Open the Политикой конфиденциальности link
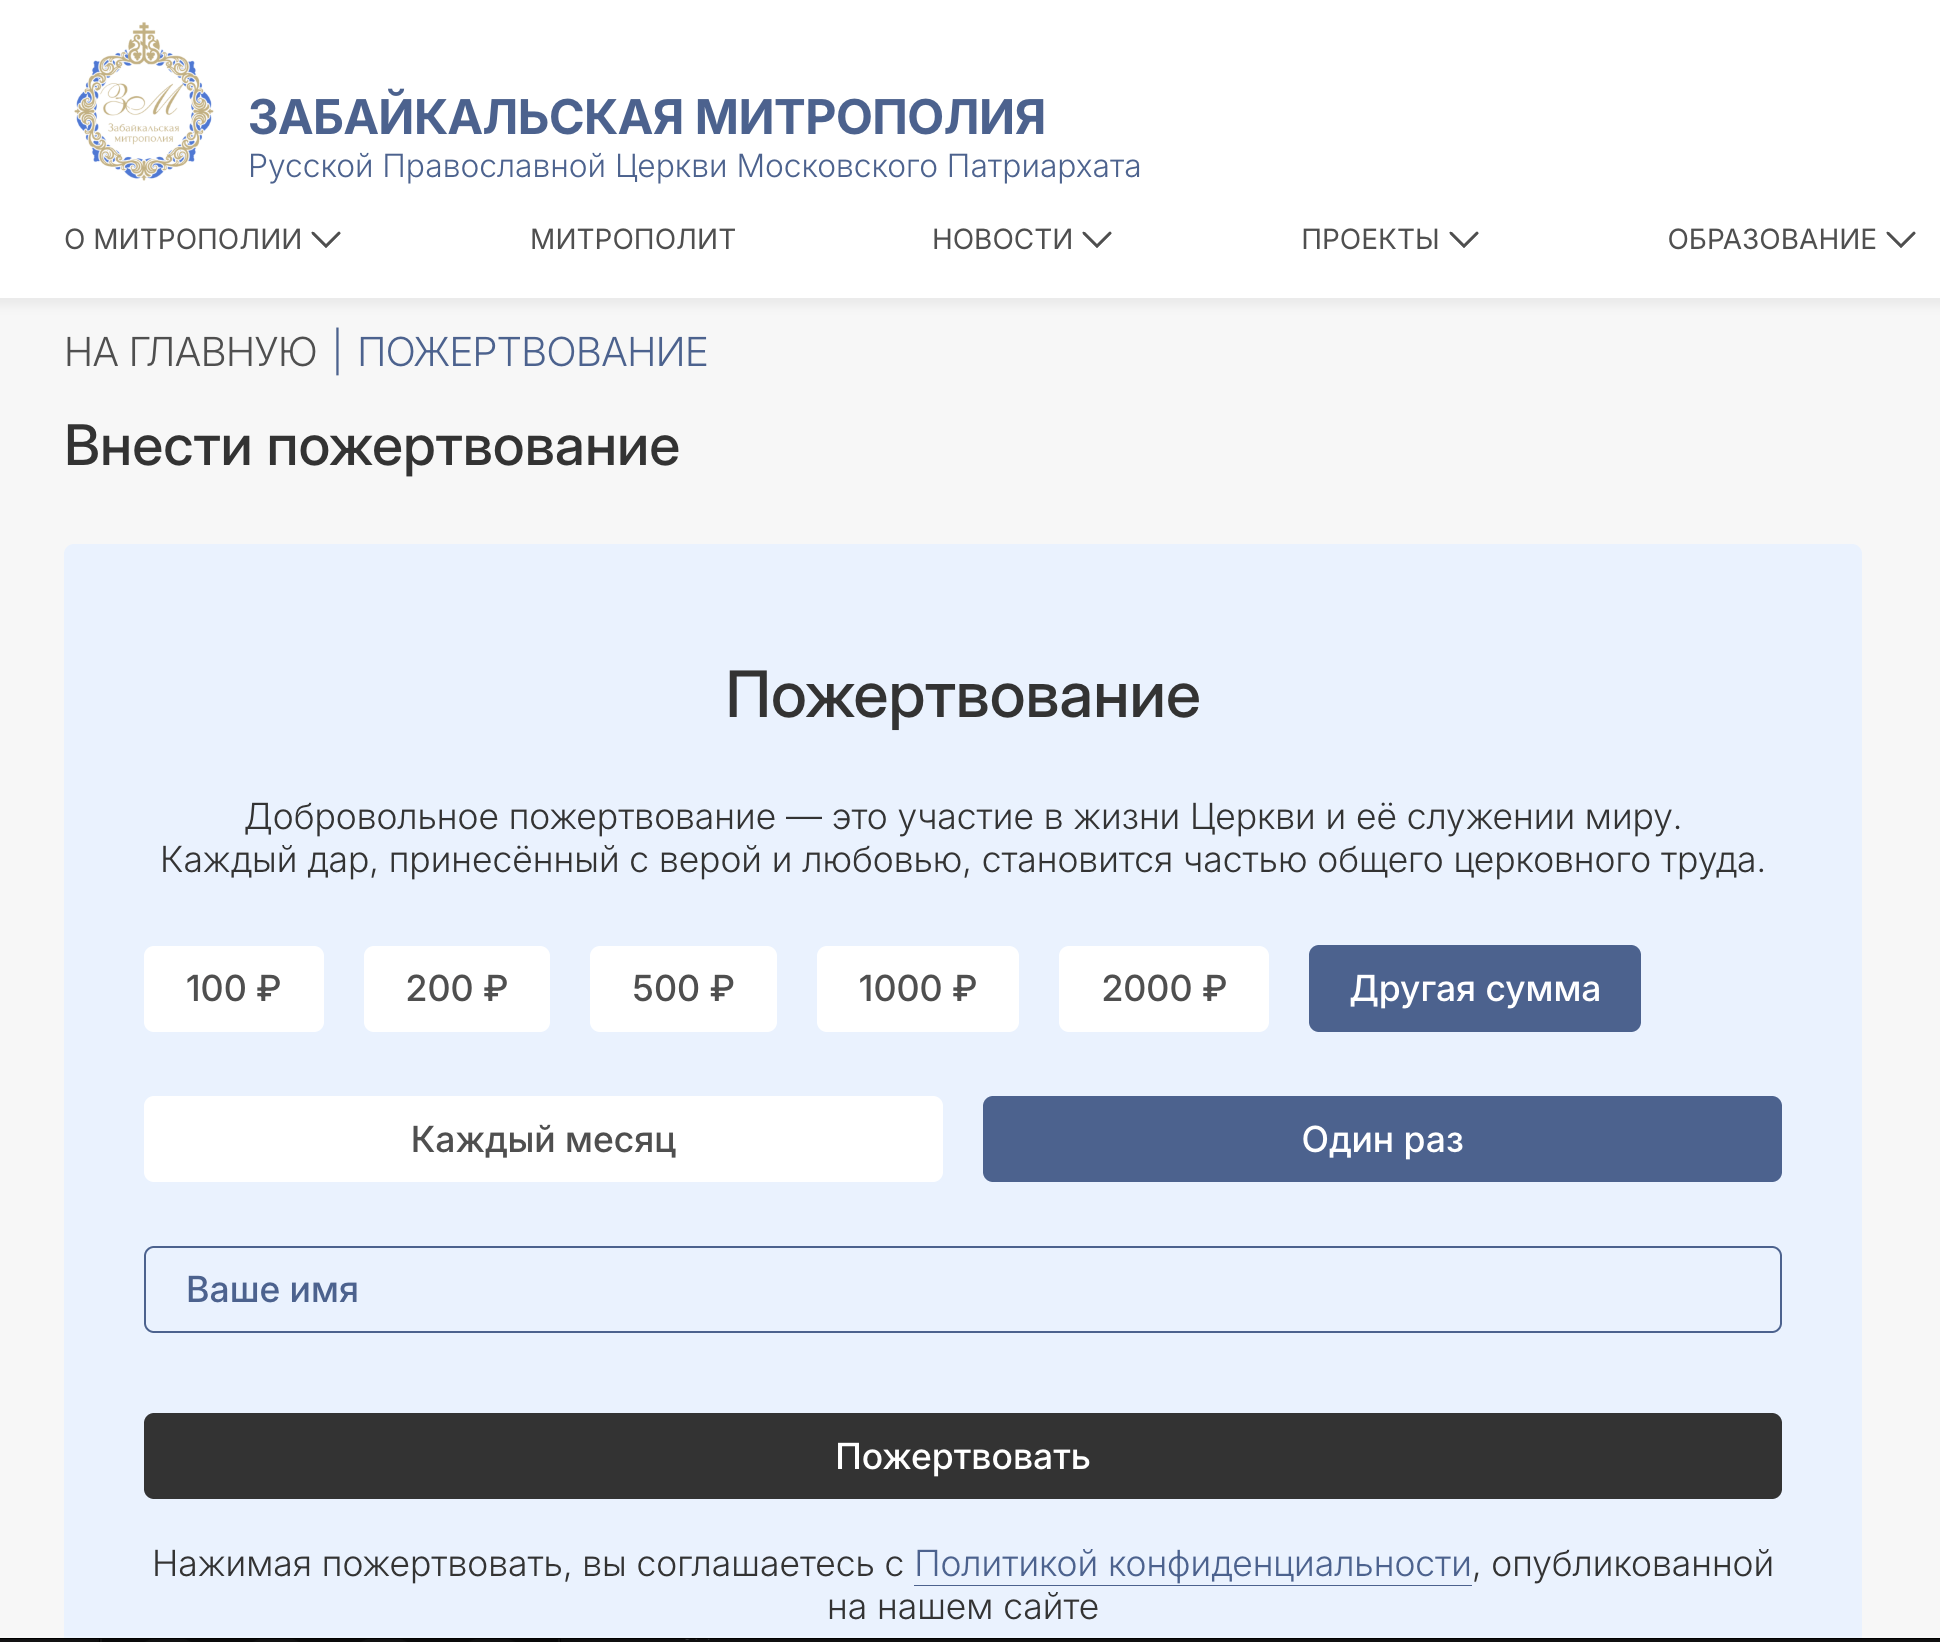 pyautogui.click(x=1192, y=1563)
